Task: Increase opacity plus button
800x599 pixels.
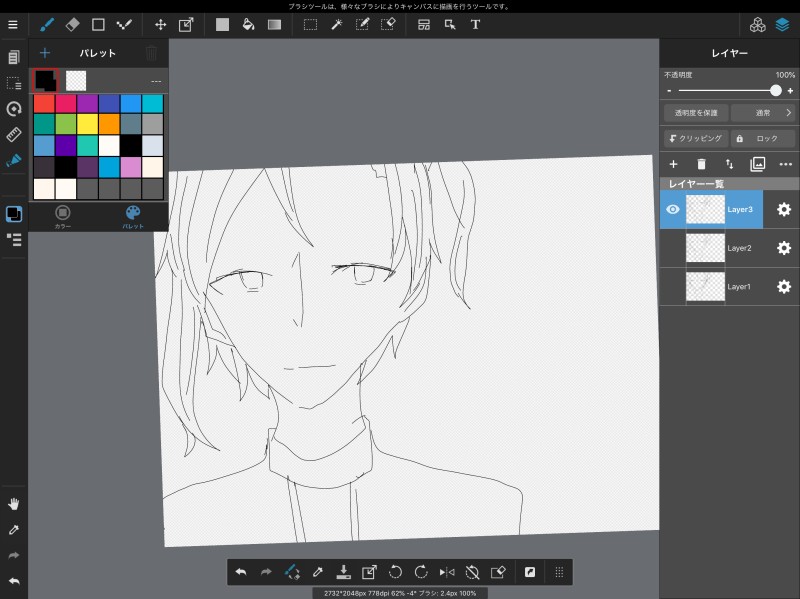Action: (790, 91)
